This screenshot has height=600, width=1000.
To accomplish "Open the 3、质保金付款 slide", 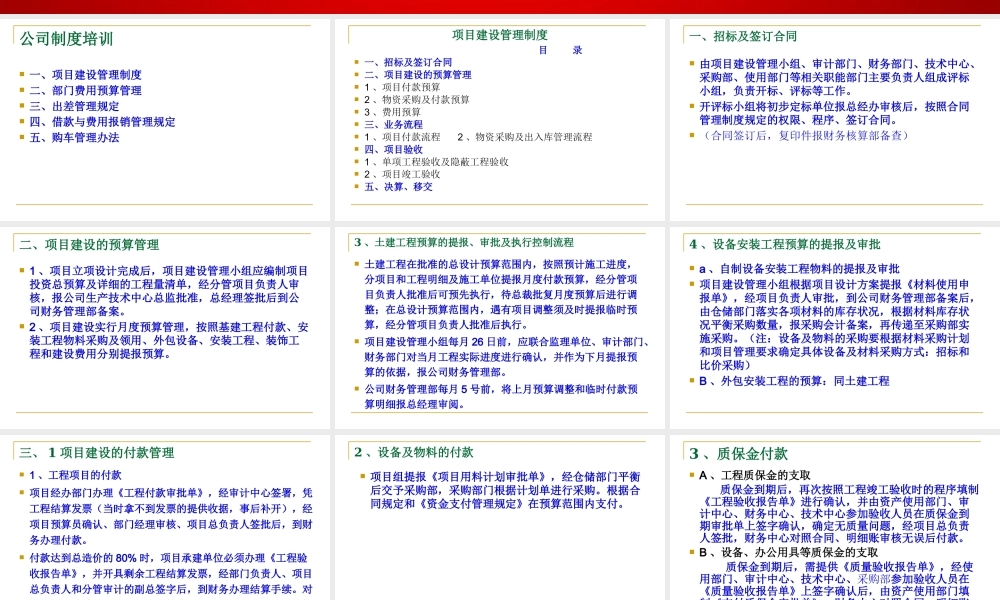I will coord(834,517).
